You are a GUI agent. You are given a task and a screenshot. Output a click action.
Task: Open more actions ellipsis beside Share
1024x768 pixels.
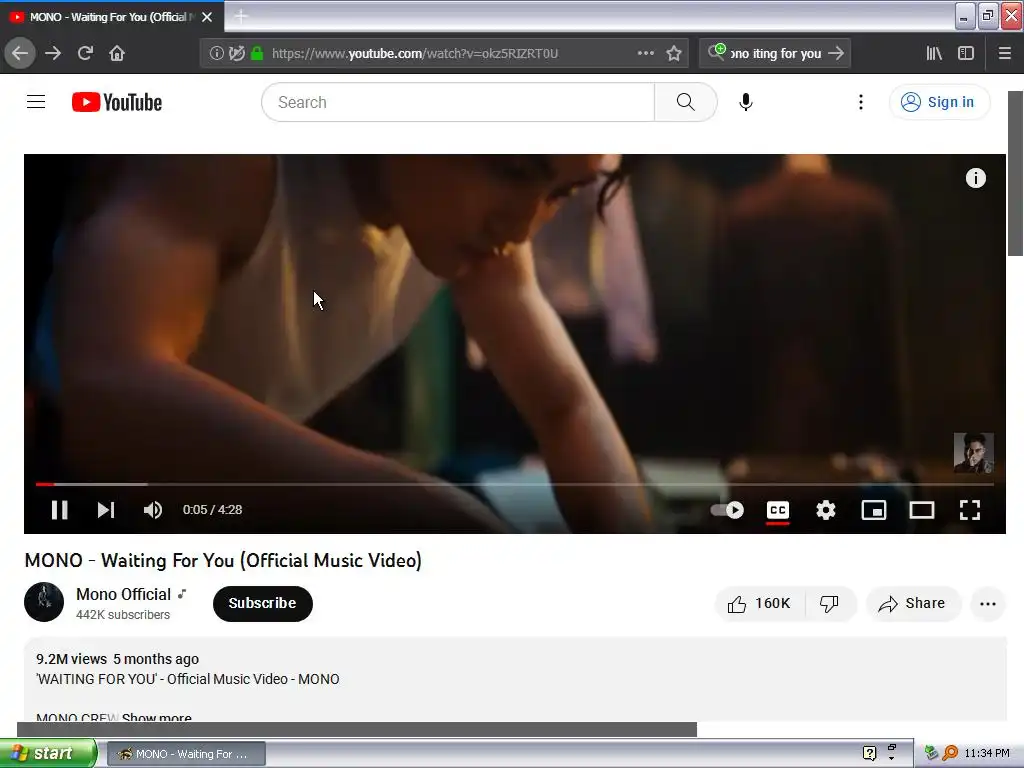[987, 603]
